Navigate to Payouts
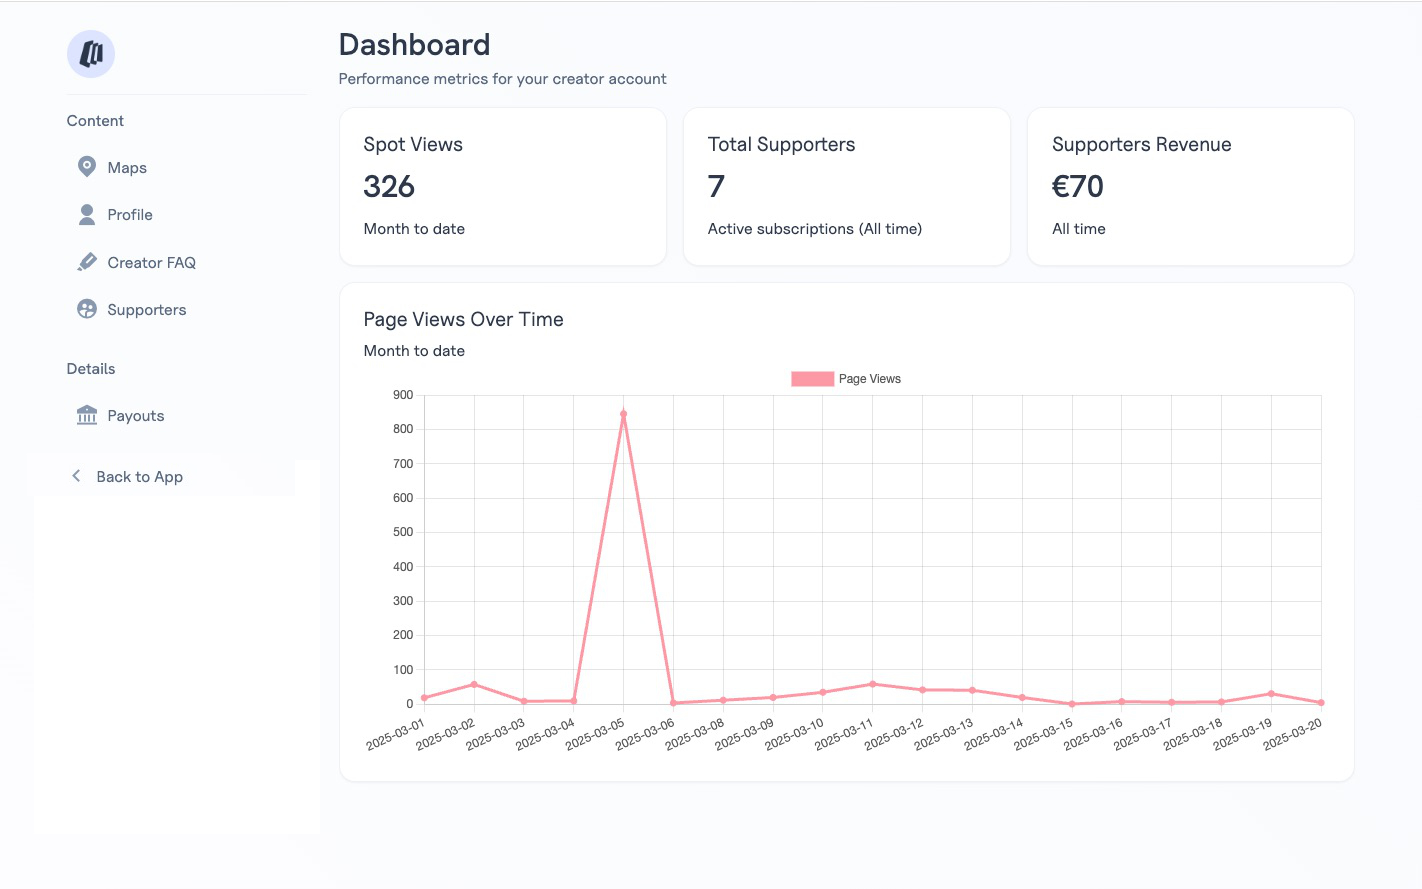Screen dimensions: 1422x889 136,416
